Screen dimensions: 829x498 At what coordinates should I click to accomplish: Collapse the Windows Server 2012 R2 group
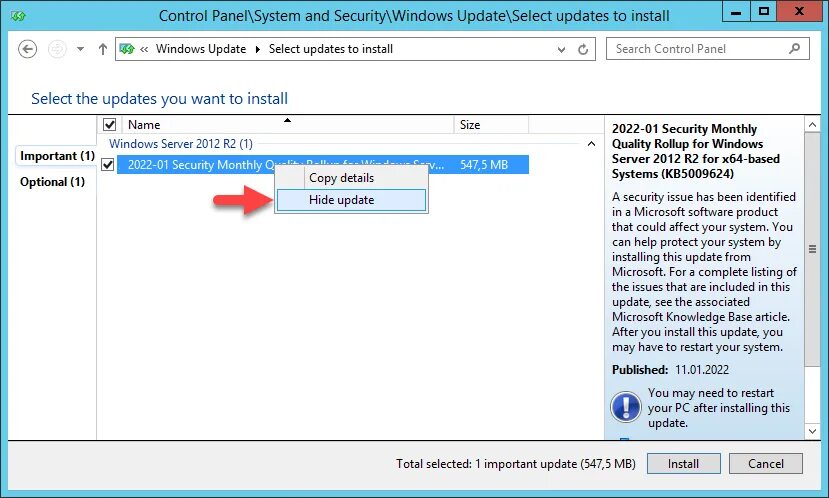click(x=592, y=144)
